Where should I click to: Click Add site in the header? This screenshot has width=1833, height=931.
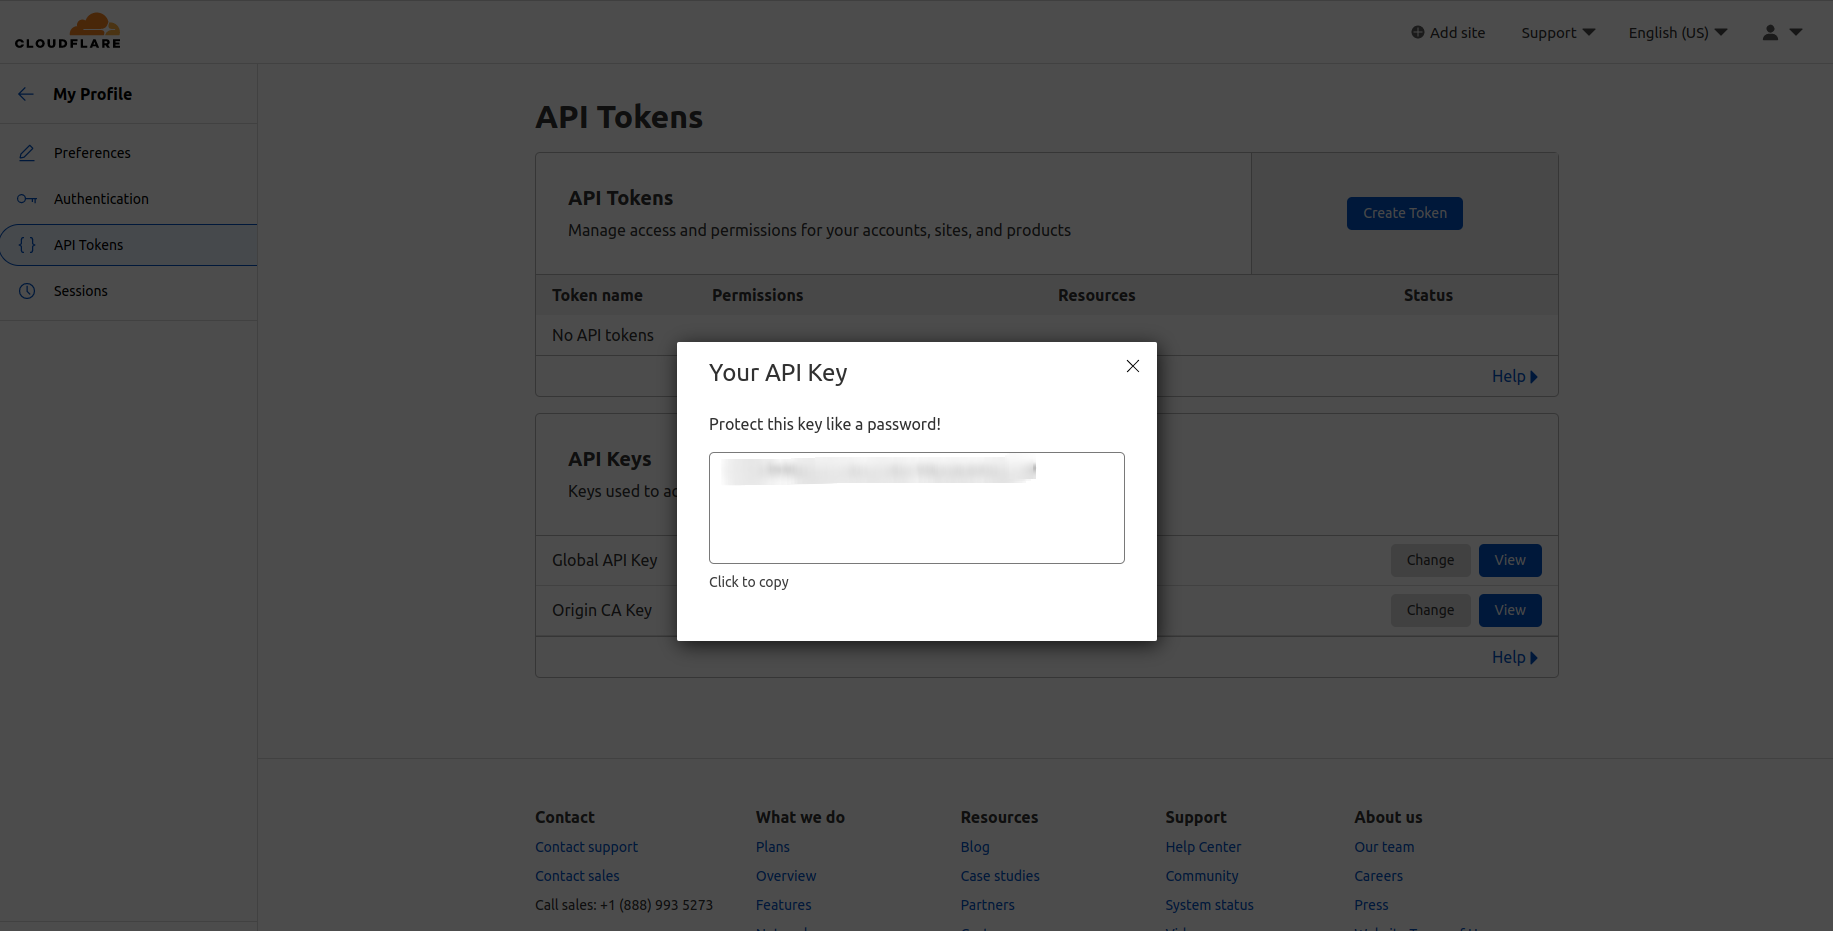[1448, 33]
